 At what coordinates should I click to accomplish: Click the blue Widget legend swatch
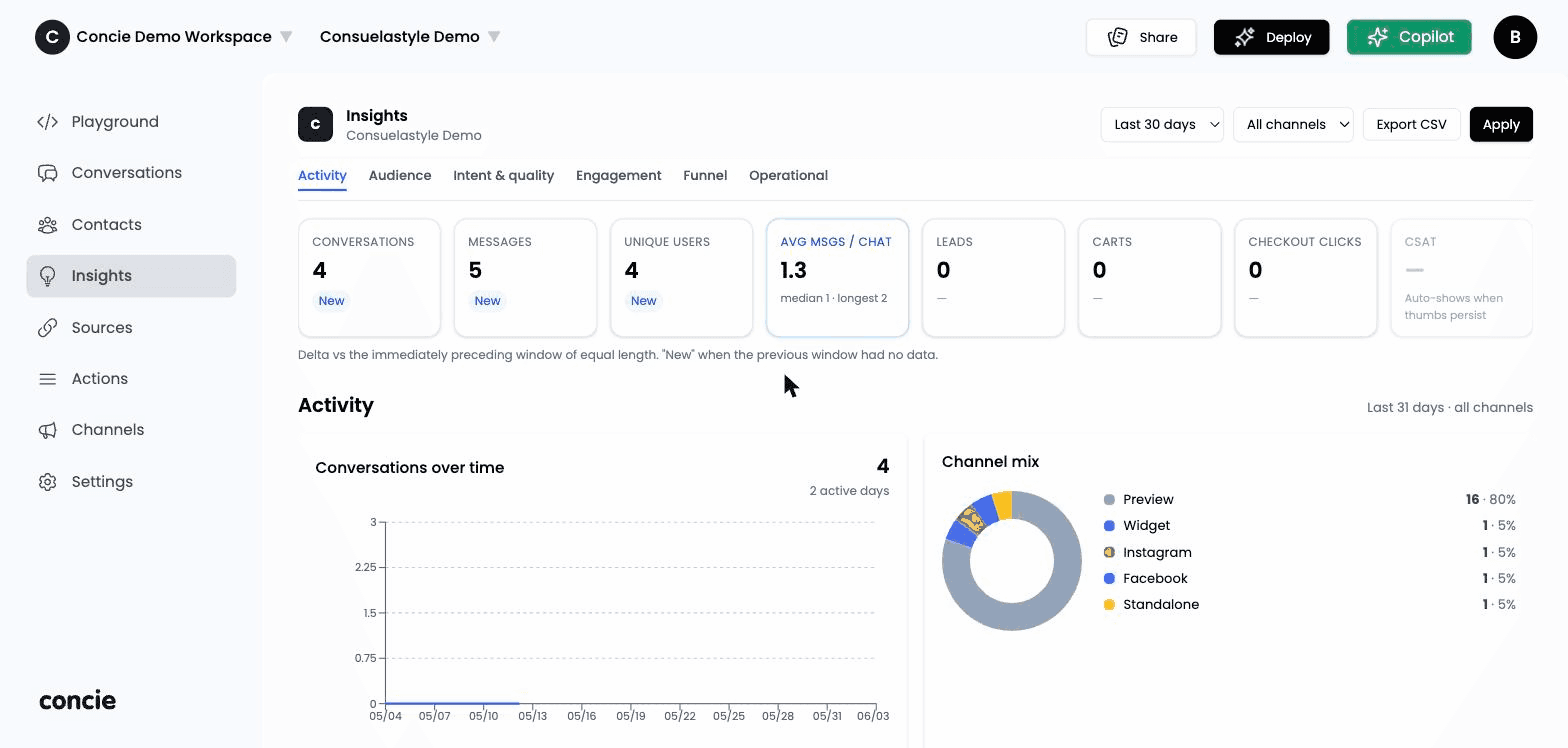point(1109,526)
